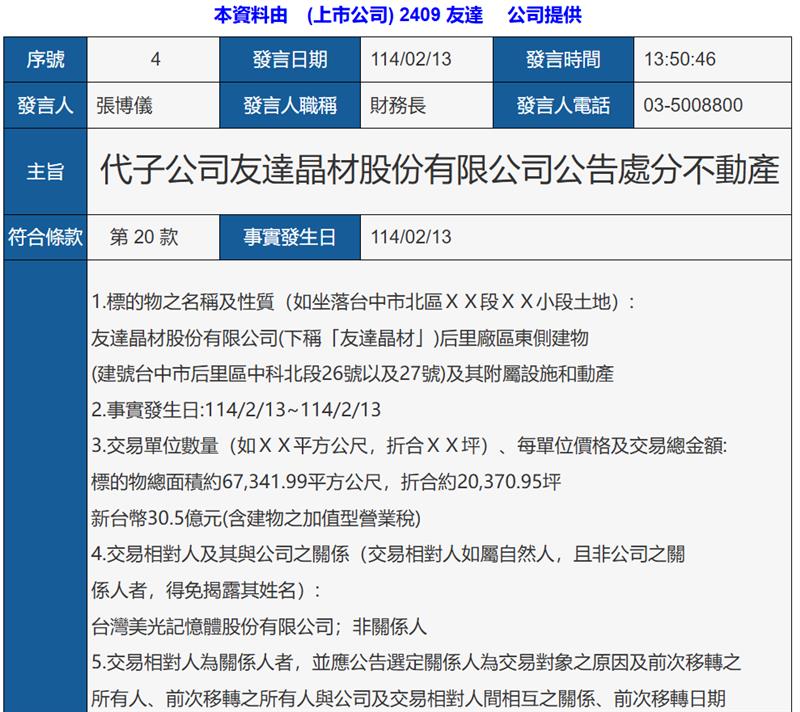Image resolution: width=800 pixels, height=712 pixels.
Task: Click the phone number '03-5008800'
Action: click(x=693, y=105)
